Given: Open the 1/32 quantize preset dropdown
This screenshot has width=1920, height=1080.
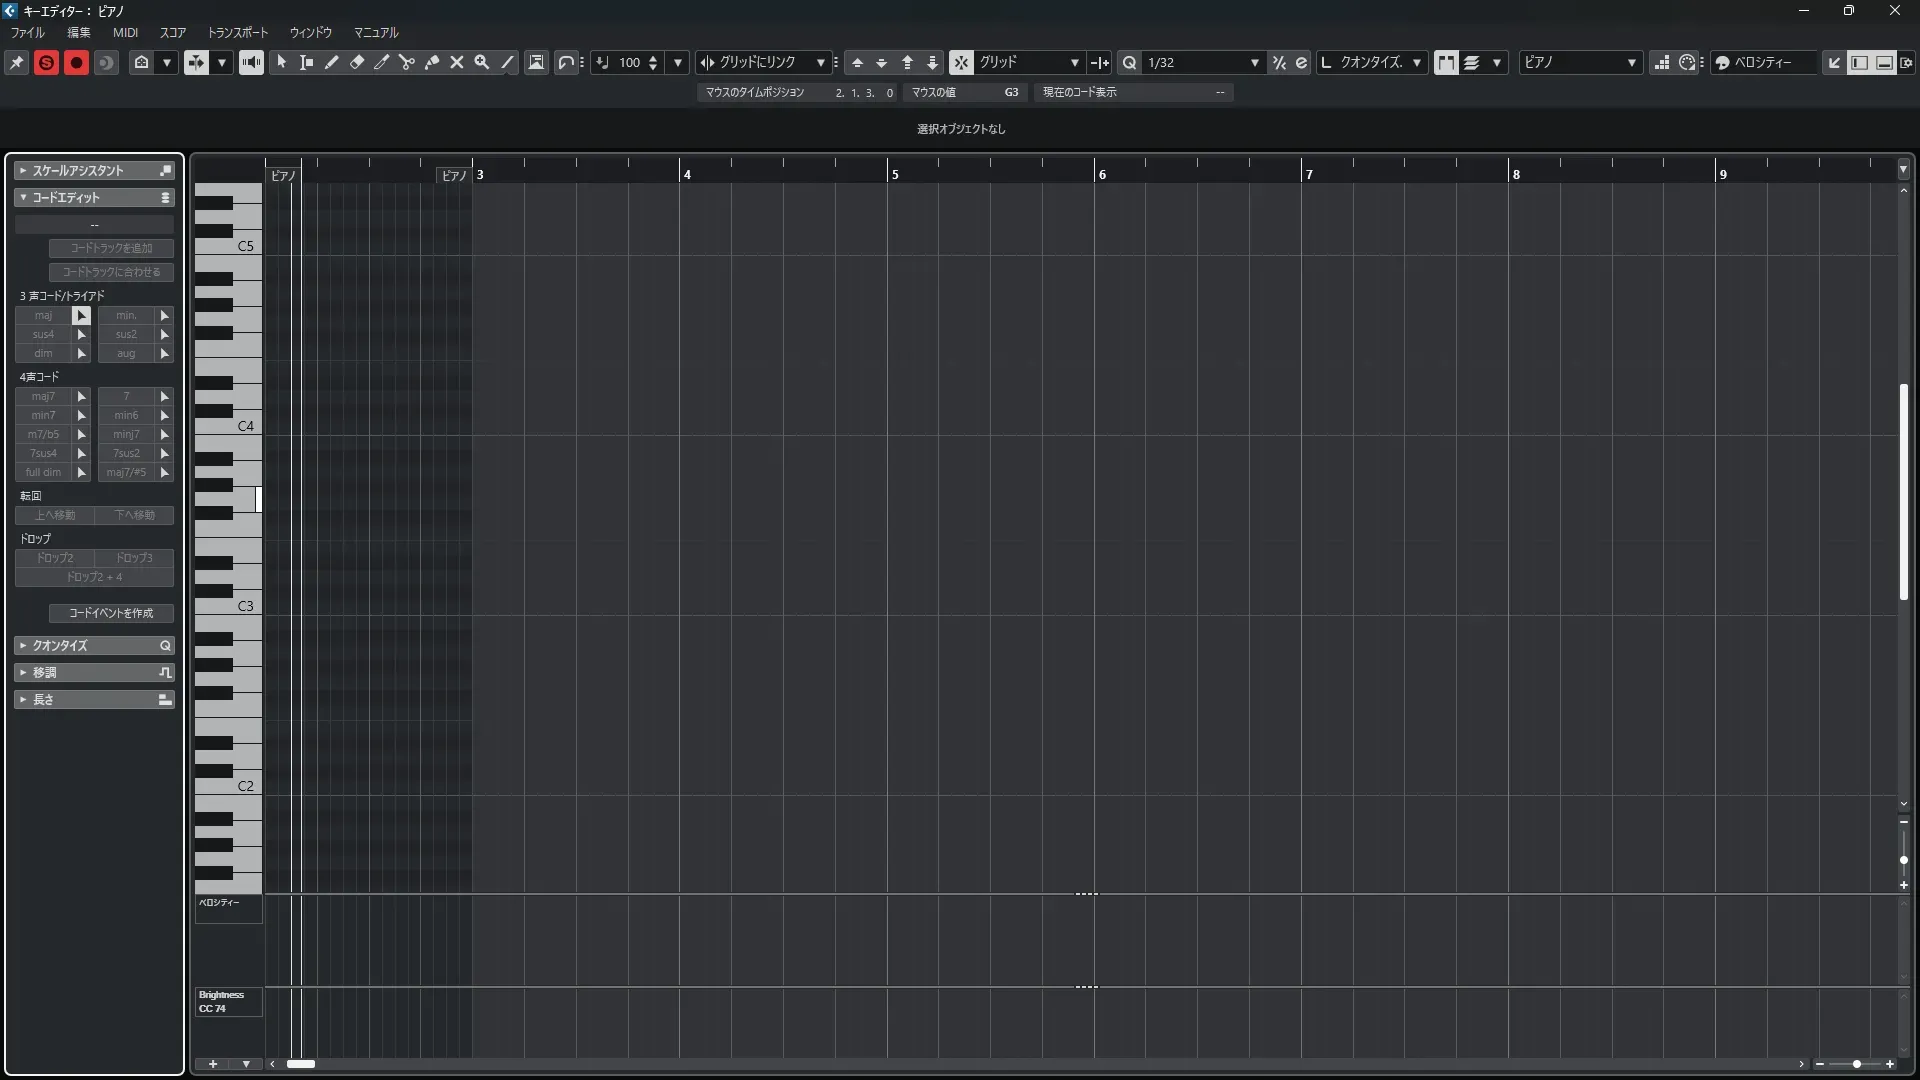Looking at the screenshot, I should pos(1254,62).
